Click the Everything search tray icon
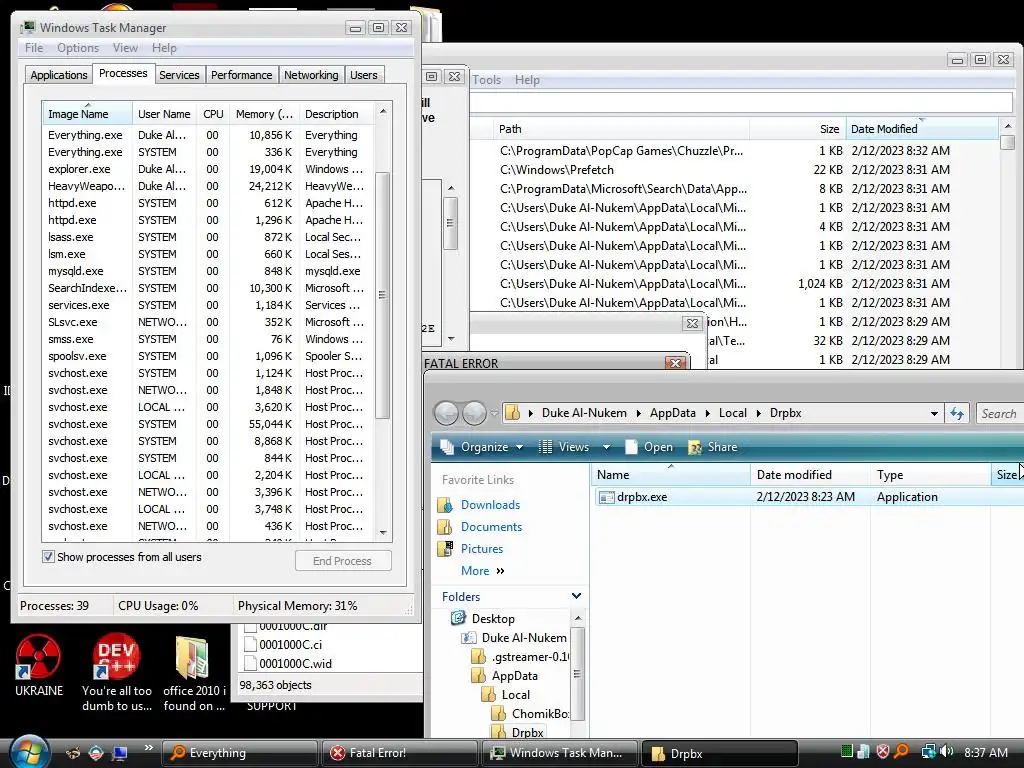The width and height of the screenshot is (1024, 768). click(x=901, y=752)
